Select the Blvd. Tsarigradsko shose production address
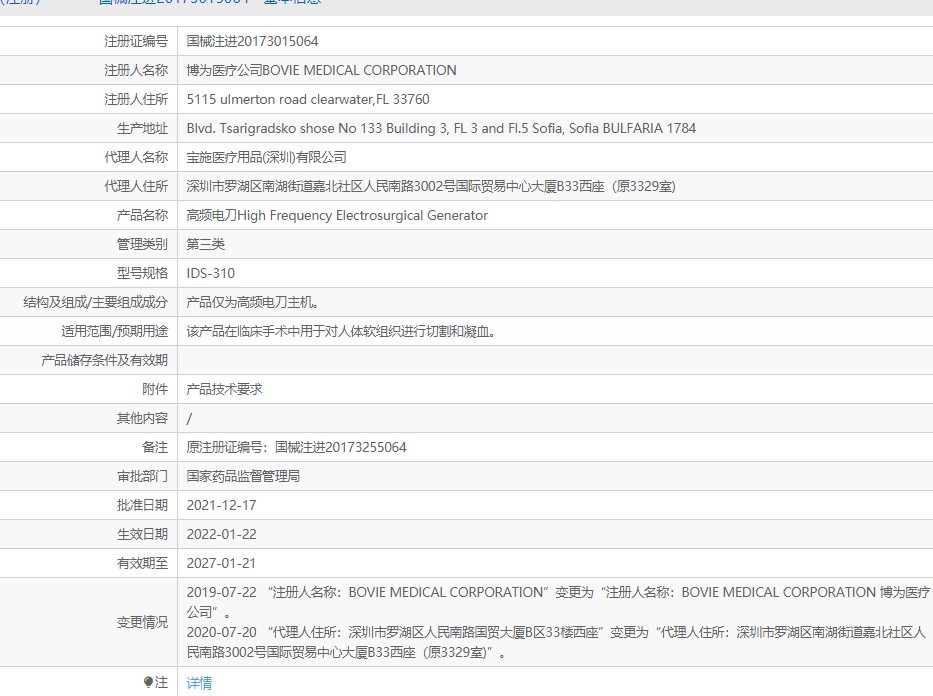Screen dimensions: 933x696 click(x=441, y=128)
